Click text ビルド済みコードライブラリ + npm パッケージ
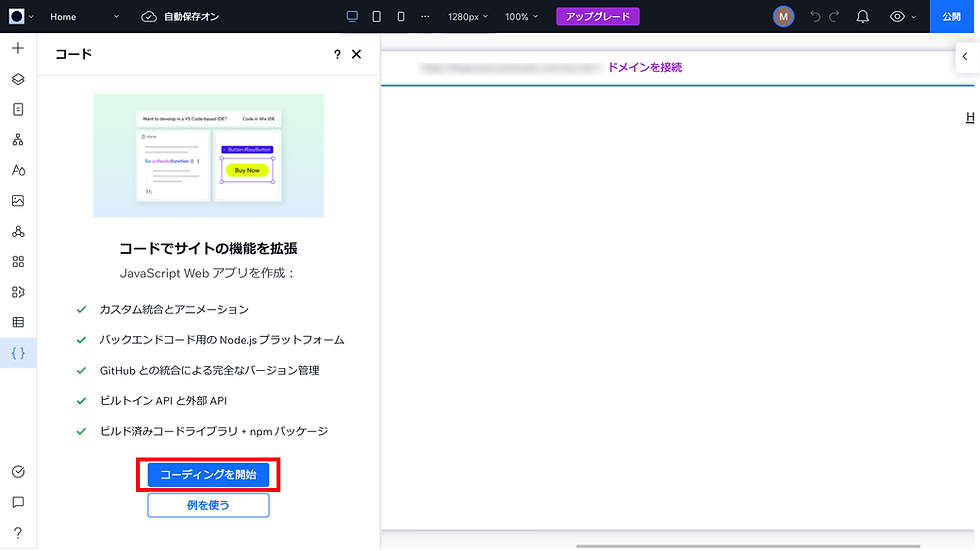Viewport: 980px width, 551px height. click(x=214, y=432)
